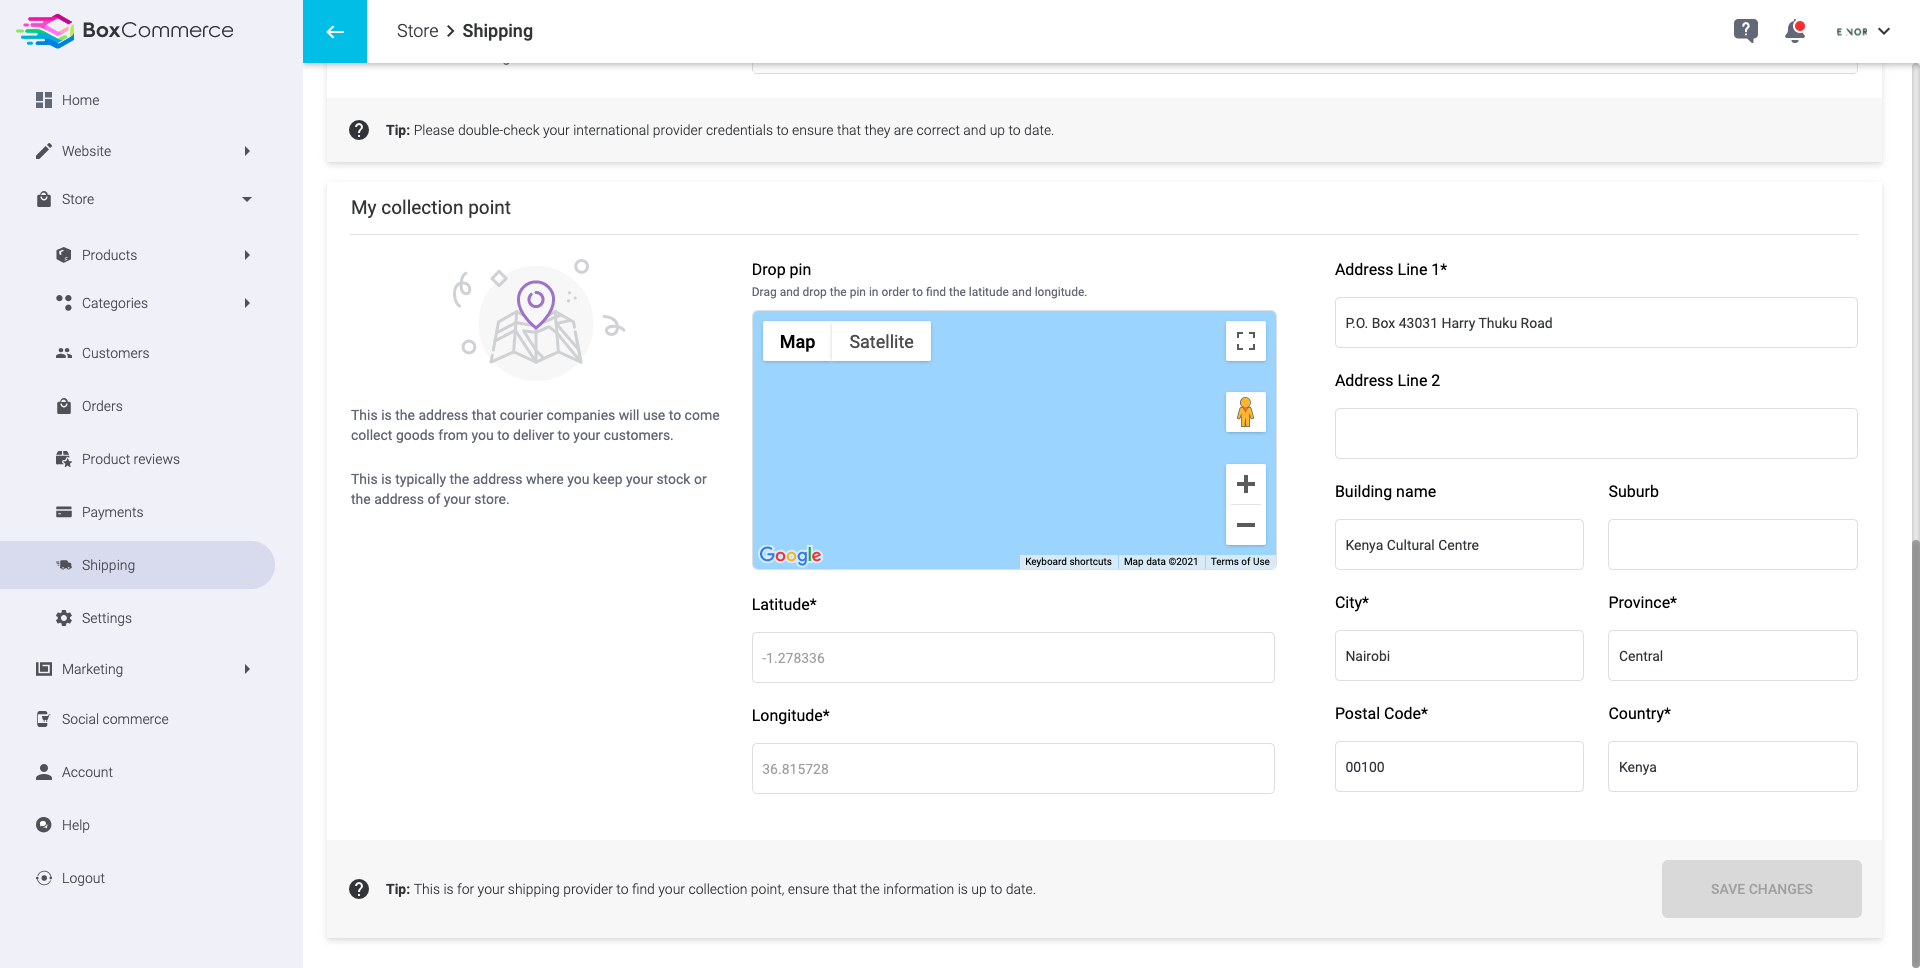Open the notifications bell
Image resolution: width=1920 pixels, height=968 pixels.
[1795, 31]
